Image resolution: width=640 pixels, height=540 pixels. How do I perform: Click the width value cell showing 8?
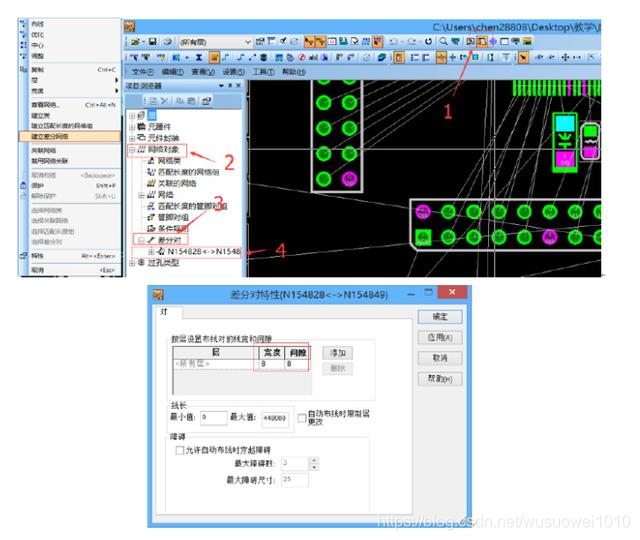(x=271, y=364)
